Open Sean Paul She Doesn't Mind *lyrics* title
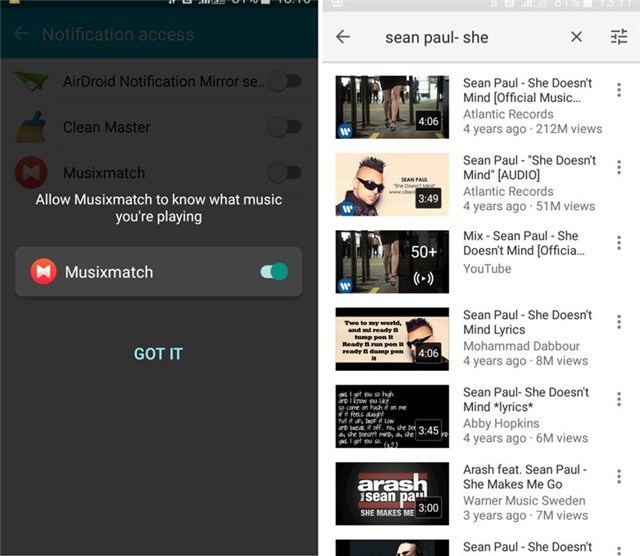Screen dimensions: 640x556 click(x=528, y=400)
